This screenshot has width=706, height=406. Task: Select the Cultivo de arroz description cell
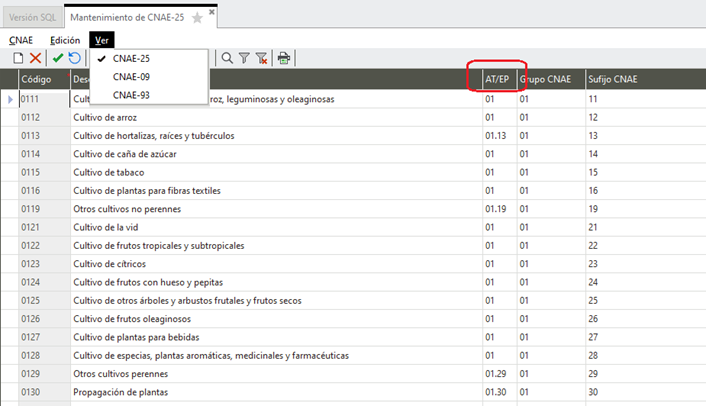[272, 117]
